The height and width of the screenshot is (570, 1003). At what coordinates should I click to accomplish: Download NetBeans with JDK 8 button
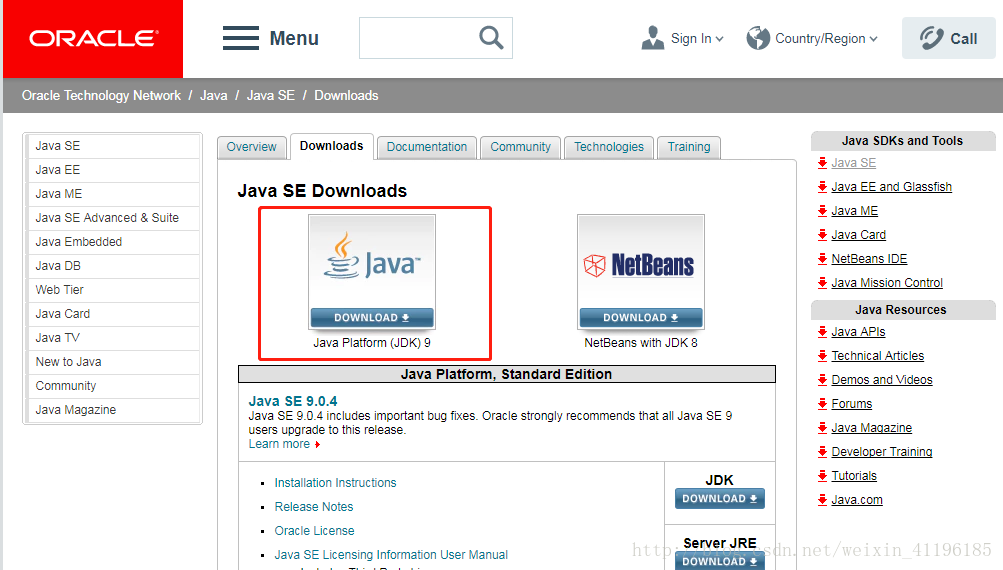point(640,318)
